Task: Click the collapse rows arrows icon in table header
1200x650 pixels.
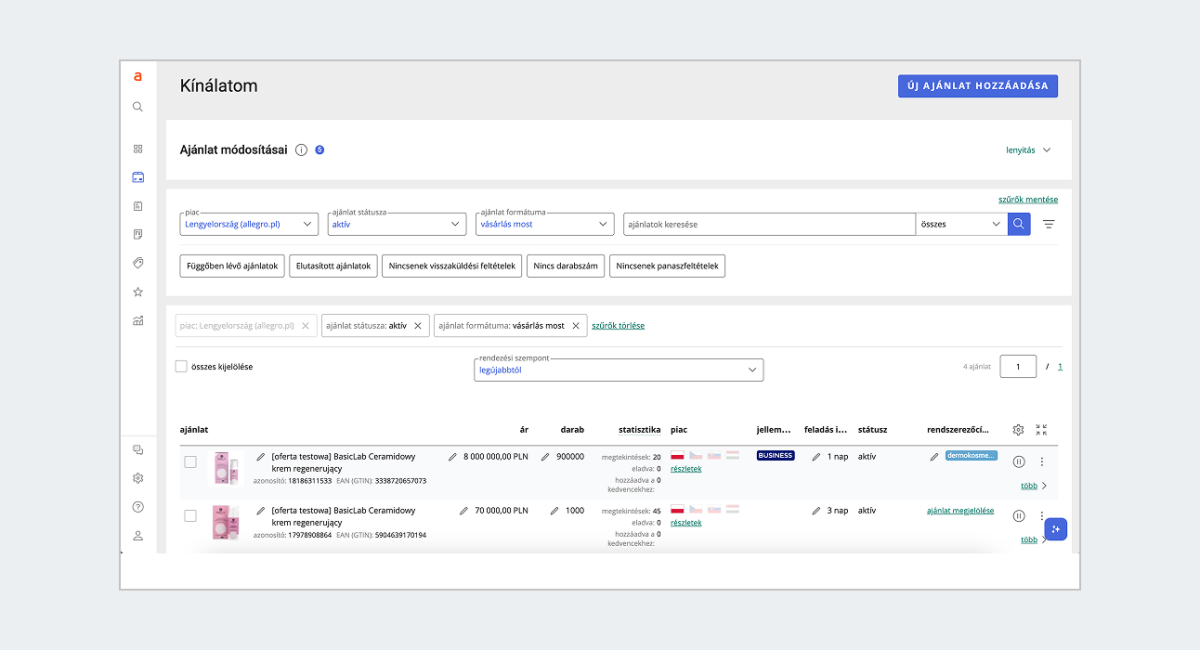Action: pyautogui.click(x=1042, y=430)
